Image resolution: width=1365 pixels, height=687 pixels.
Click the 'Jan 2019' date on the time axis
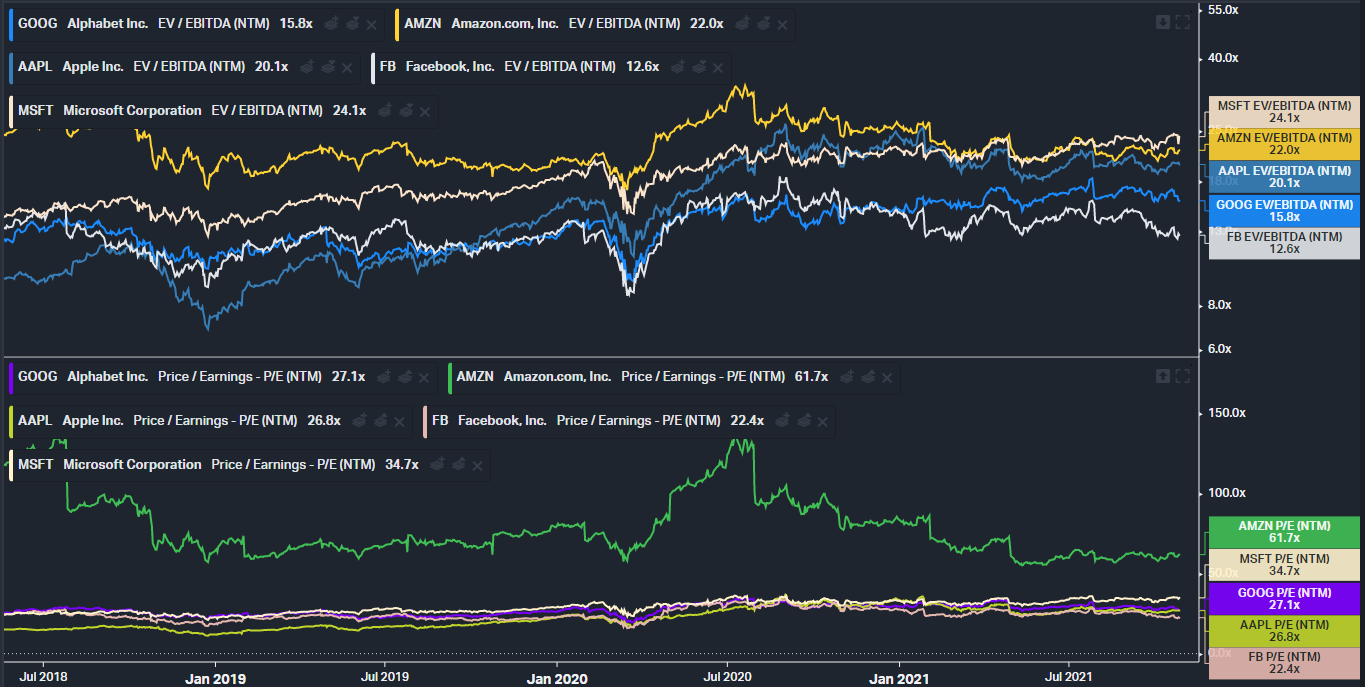click(x=215, y=678)
